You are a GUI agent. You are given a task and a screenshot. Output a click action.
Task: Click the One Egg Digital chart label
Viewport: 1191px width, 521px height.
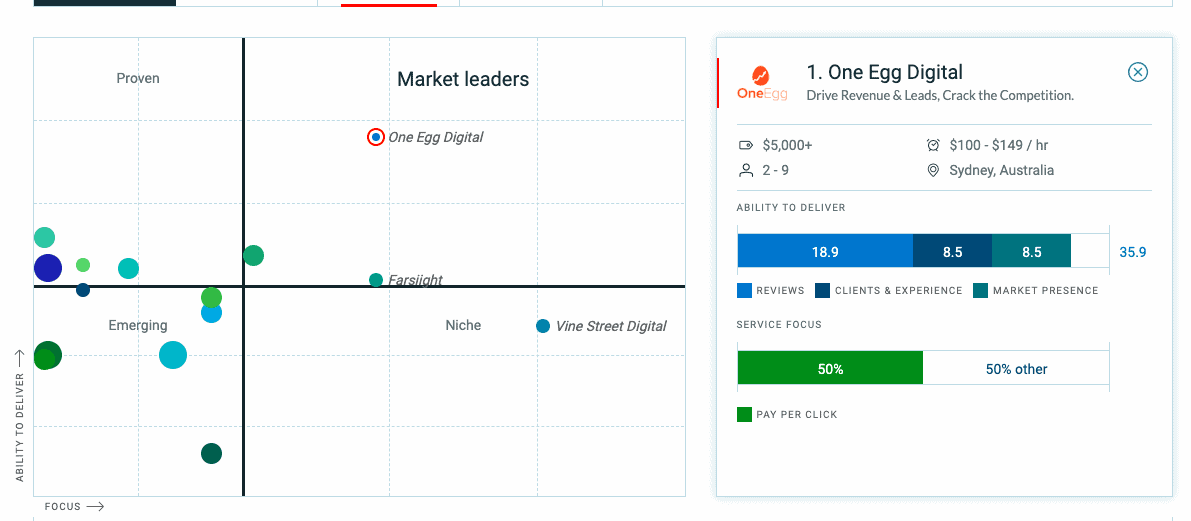pos(435,137)
